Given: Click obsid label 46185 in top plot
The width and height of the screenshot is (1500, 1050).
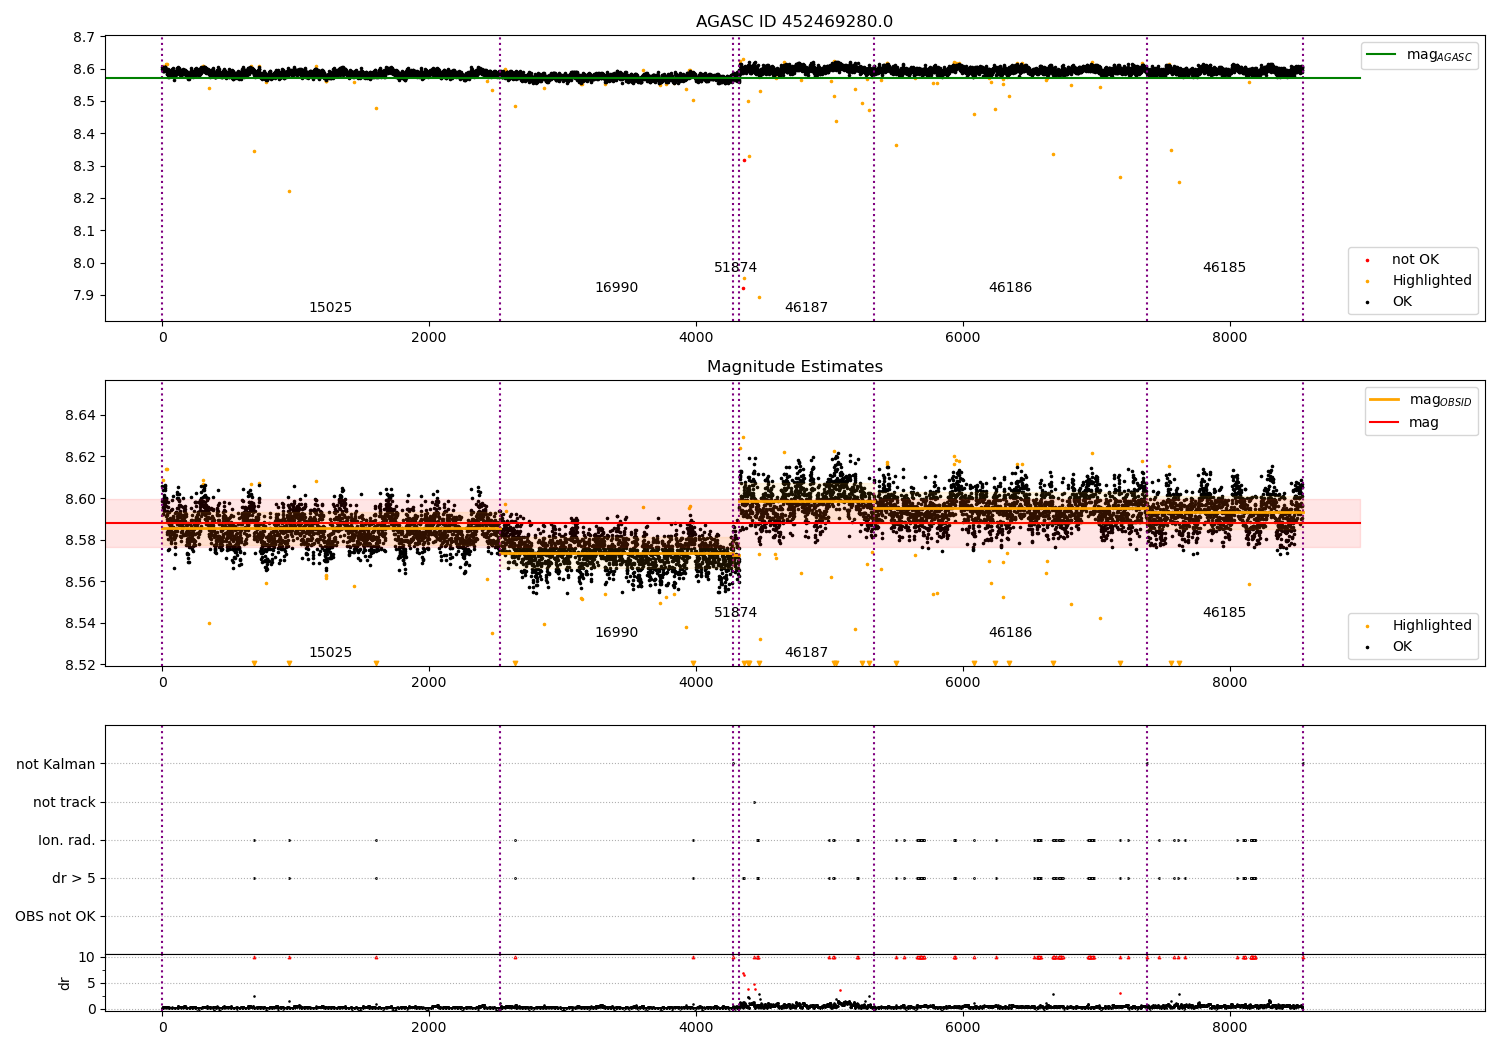Looking at the screenshot, I should (1224, 268).
